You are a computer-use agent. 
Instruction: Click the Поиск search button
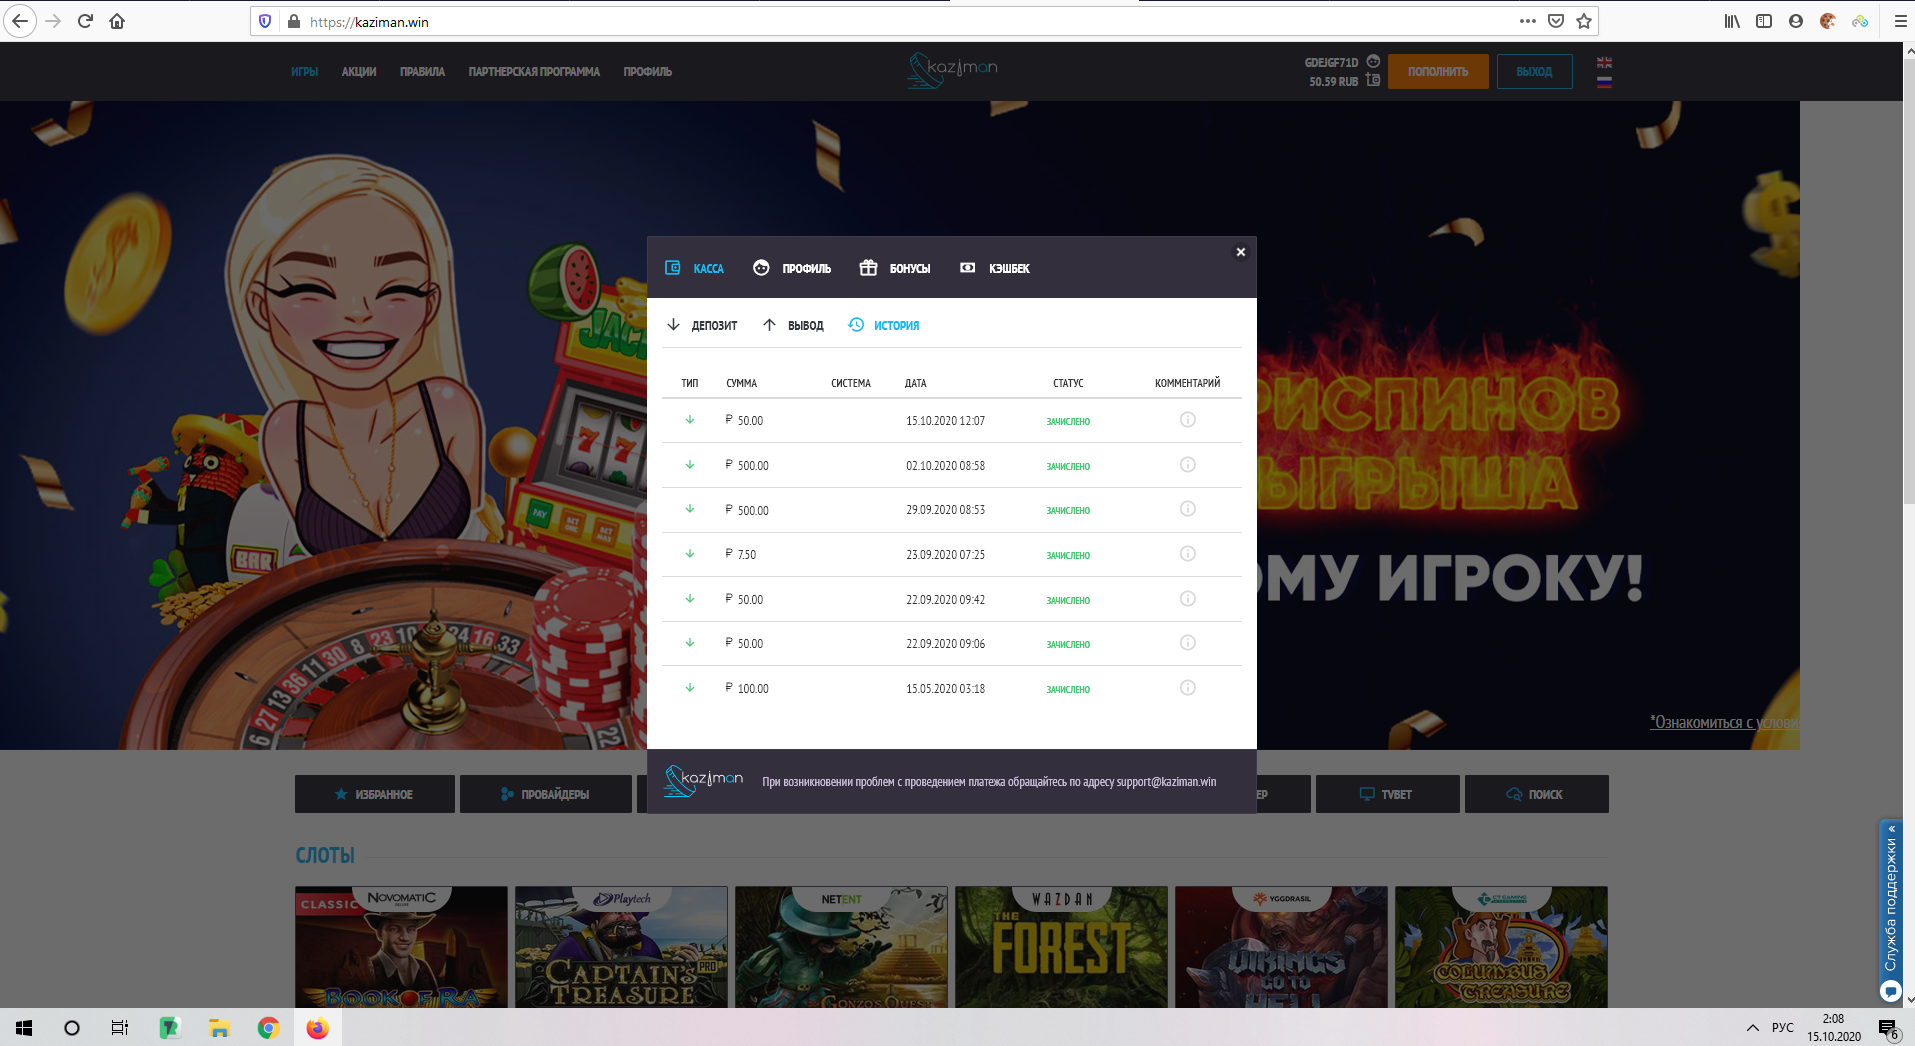[x=1536, y=794]
